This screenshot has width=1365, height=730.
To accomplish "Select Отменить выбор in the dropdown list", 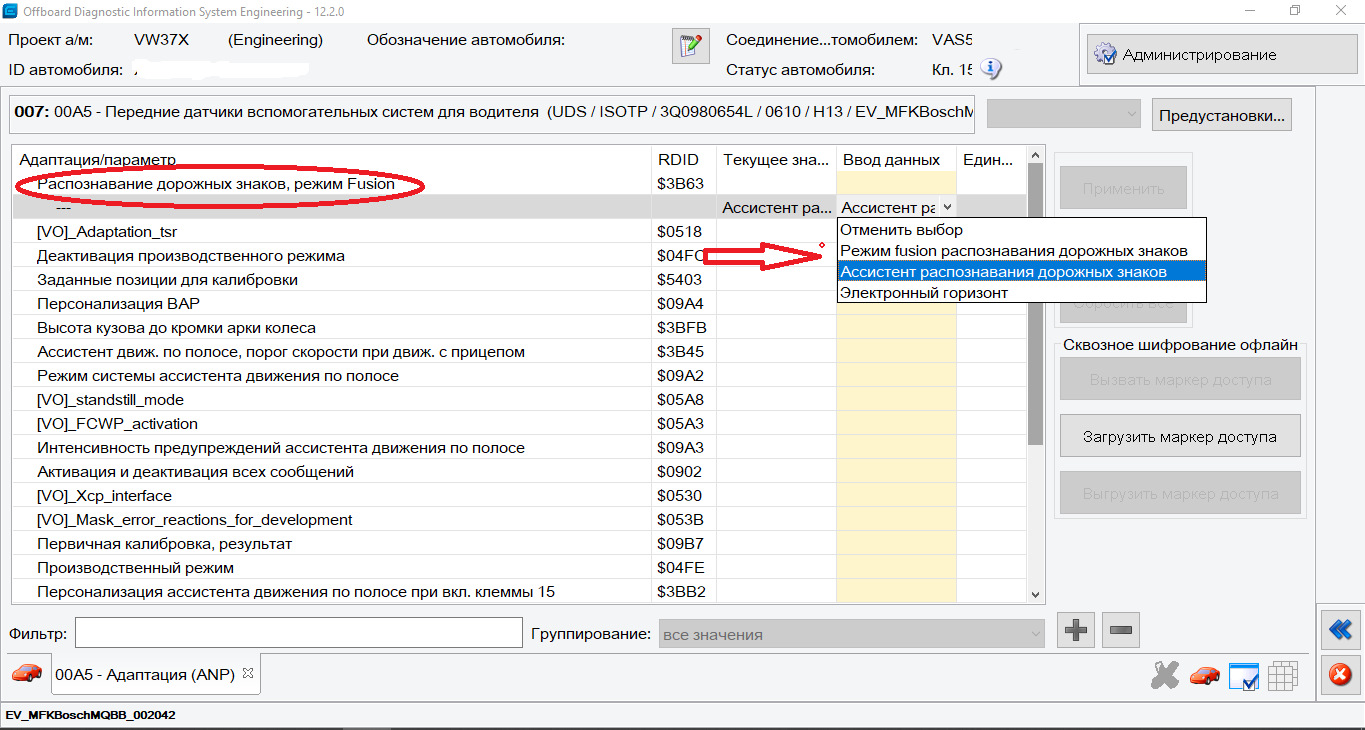I will (1021, 230).
